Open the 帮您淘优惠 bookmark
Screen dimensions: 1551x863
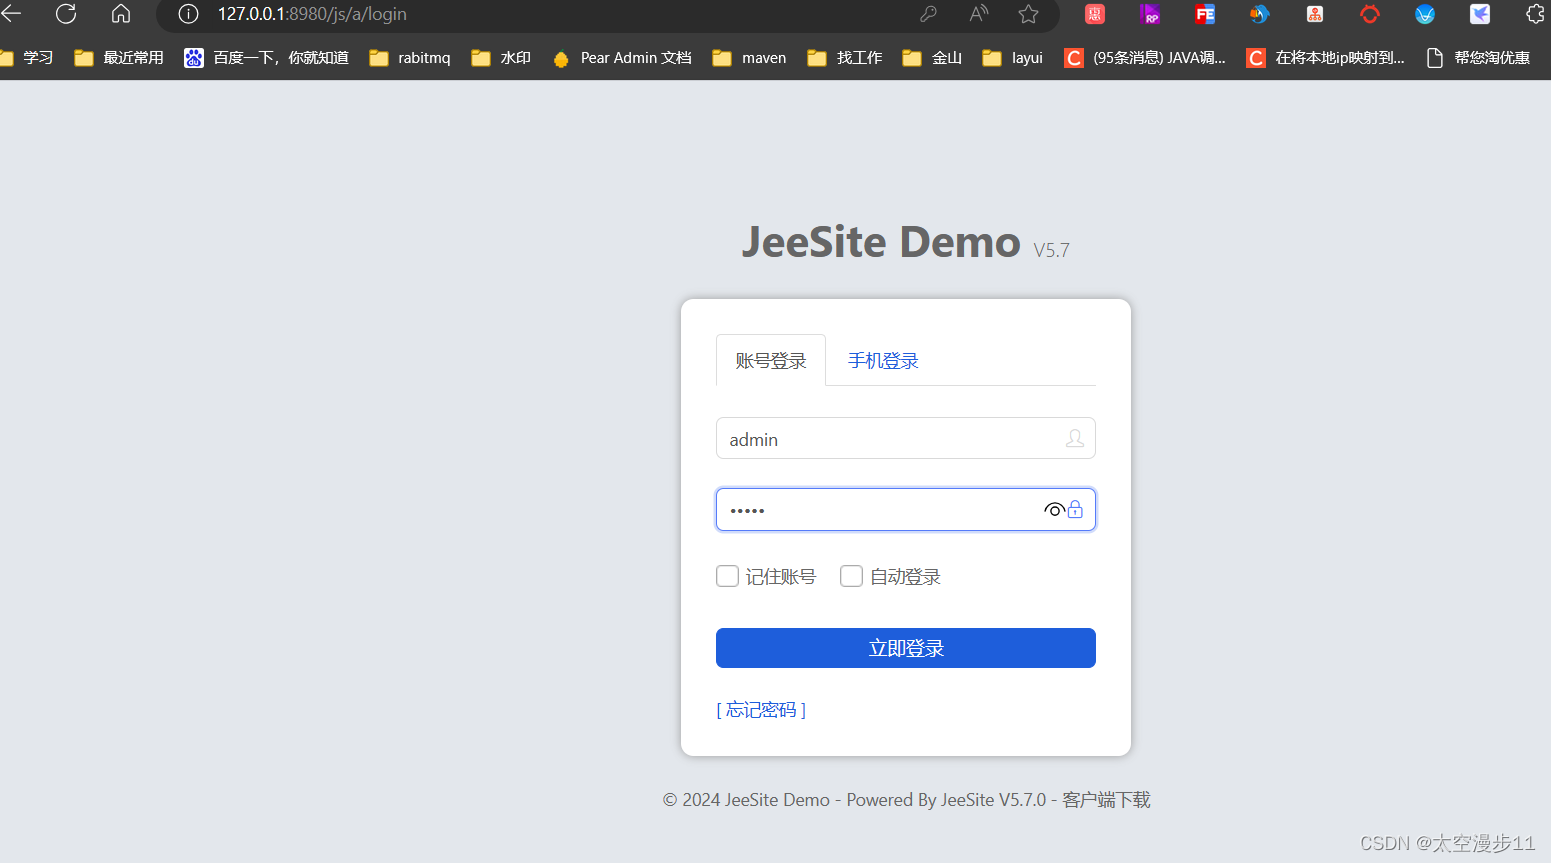1478,58
